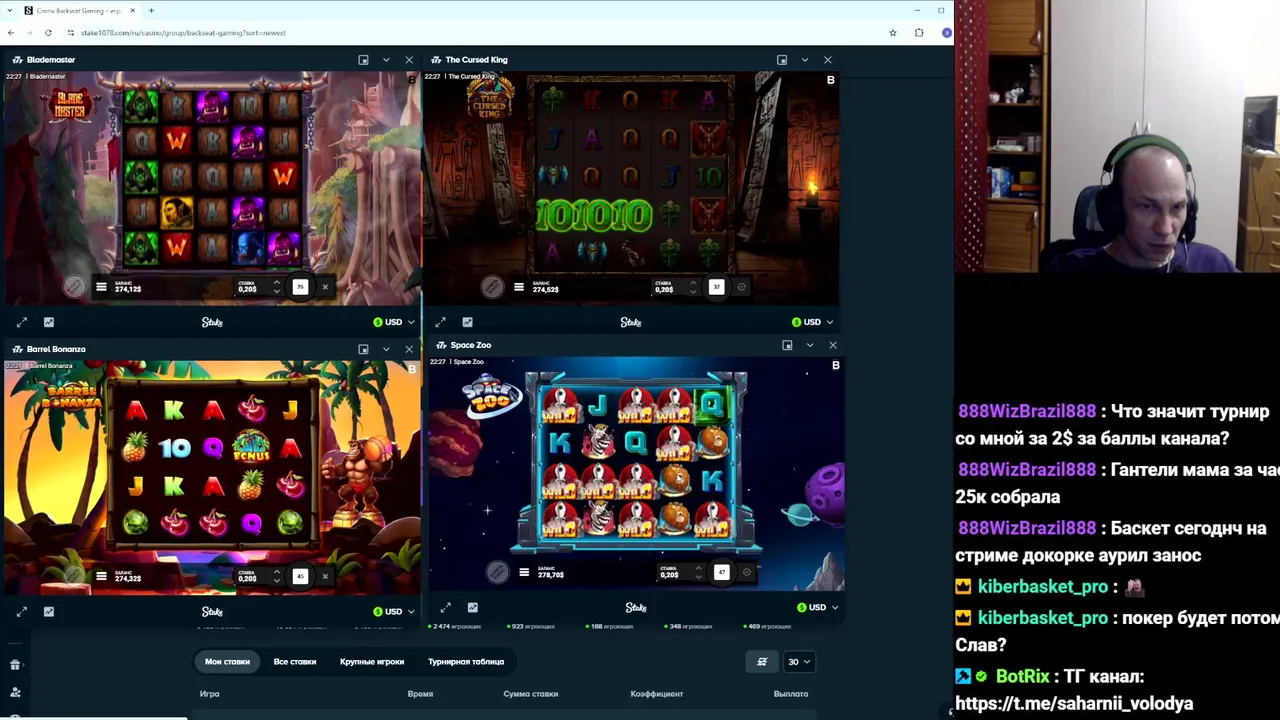
Task: Pop out the Barrel Bonanza window
Action: pos(363,349)
